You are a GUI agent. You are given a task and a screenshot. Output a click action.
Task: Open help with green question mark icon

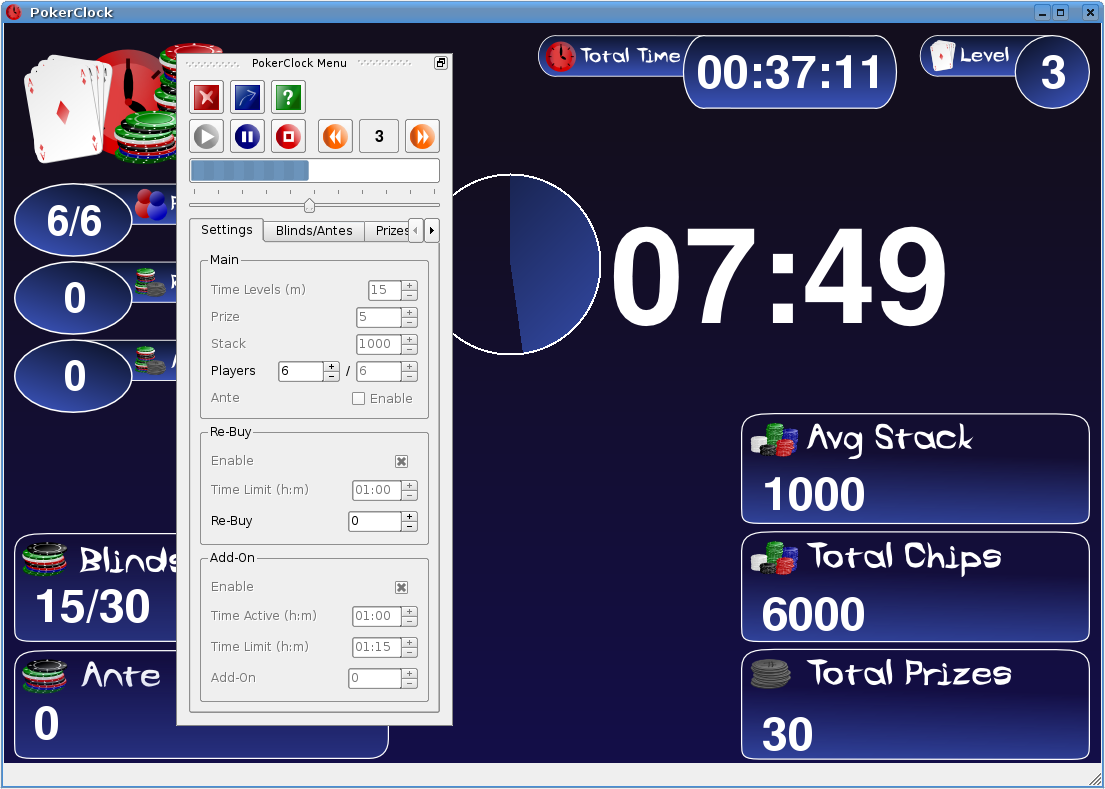coord(288,97)
